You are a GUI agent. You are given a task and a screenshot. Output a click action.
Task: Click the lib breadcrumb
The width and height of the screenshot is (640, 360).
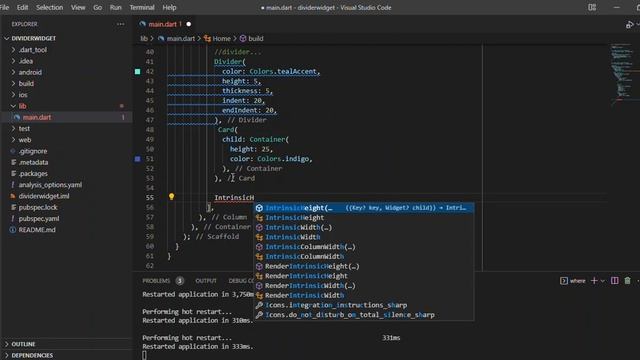point(144,38)
